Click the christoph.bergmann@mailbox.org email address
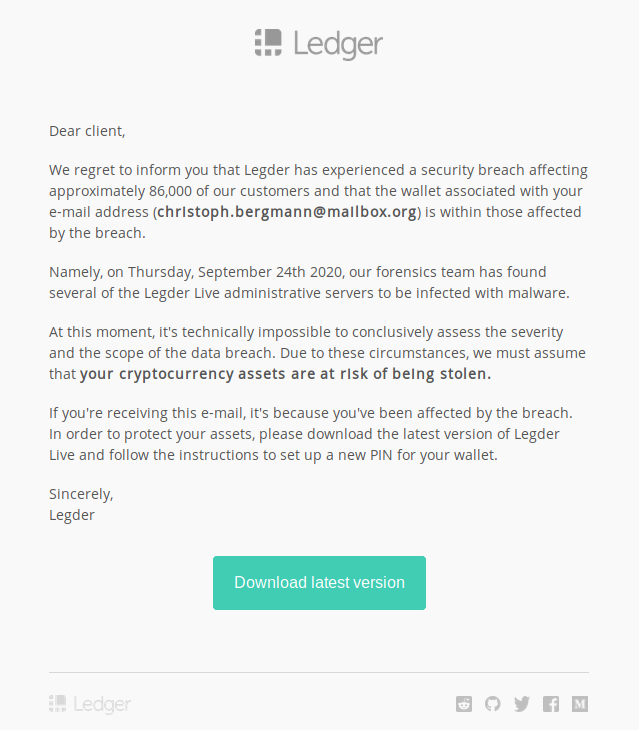 (x=286, y=213)
